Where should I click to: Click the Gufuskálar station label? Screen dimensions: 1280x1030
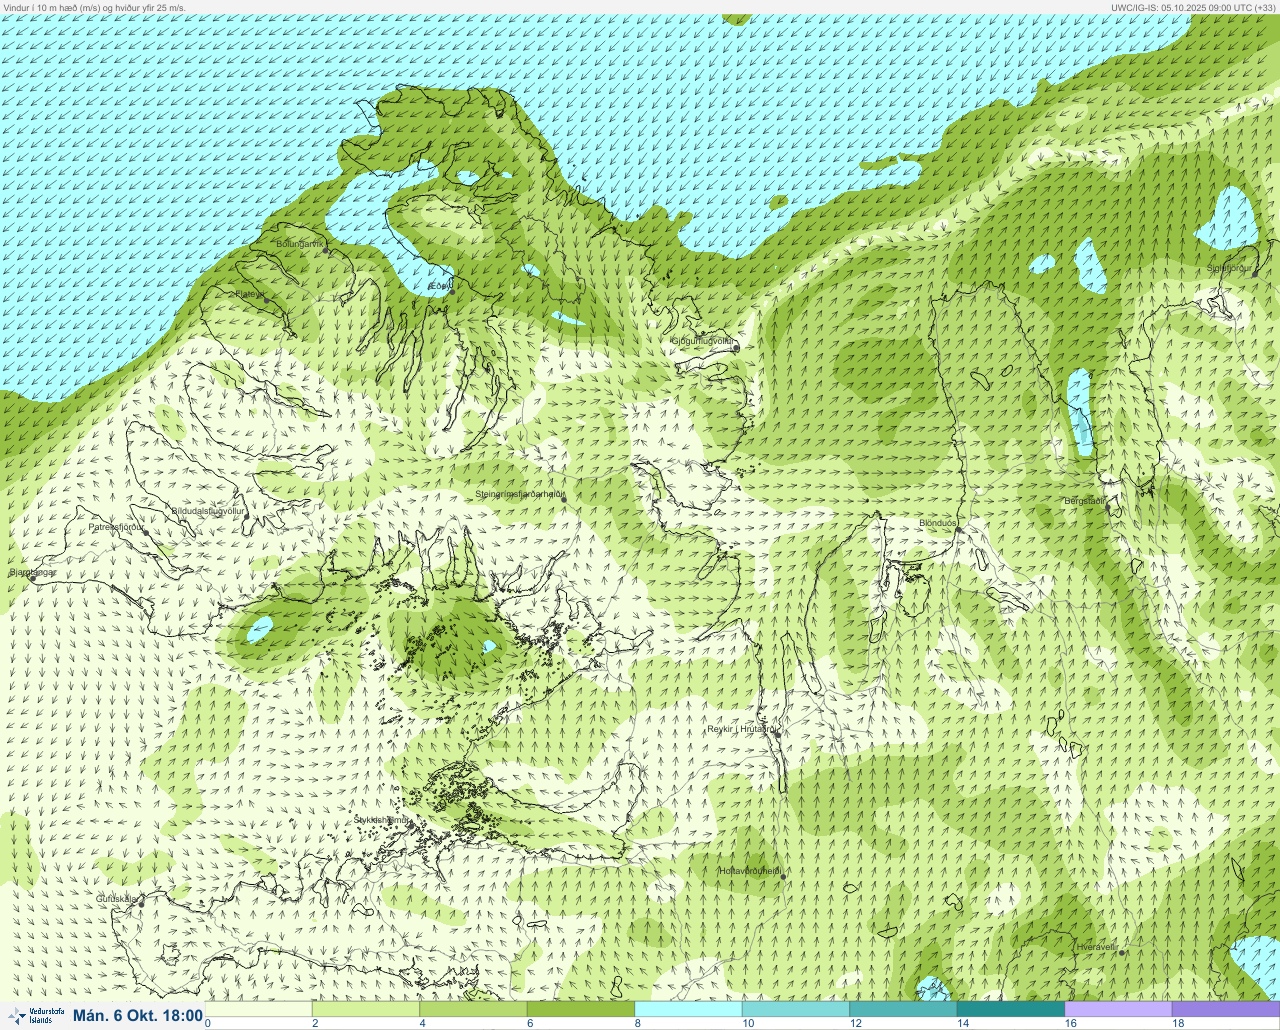coord(117,898)
